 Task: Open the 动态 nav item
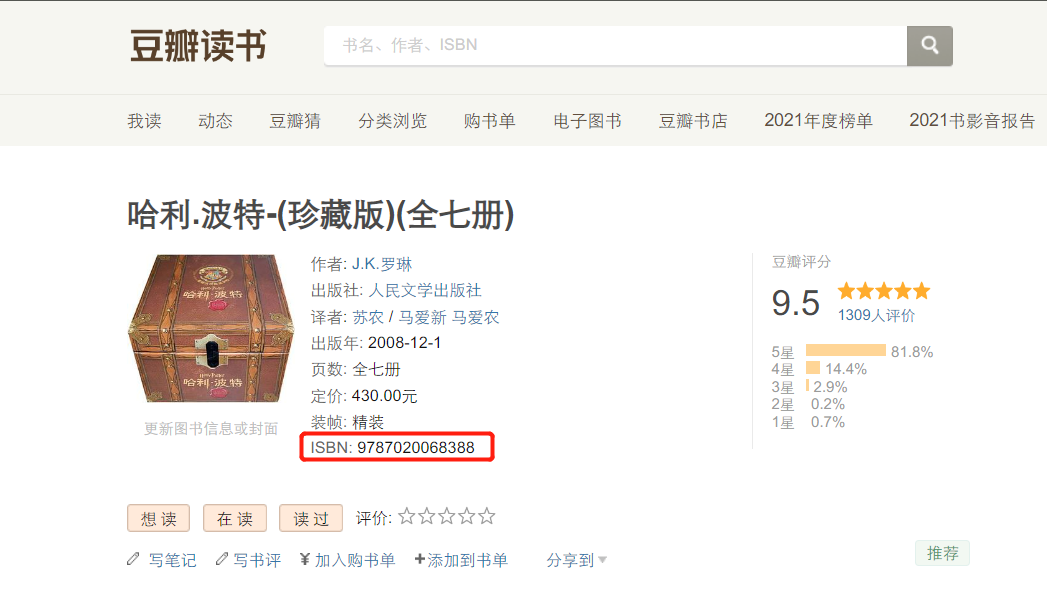tap(215, 121)
